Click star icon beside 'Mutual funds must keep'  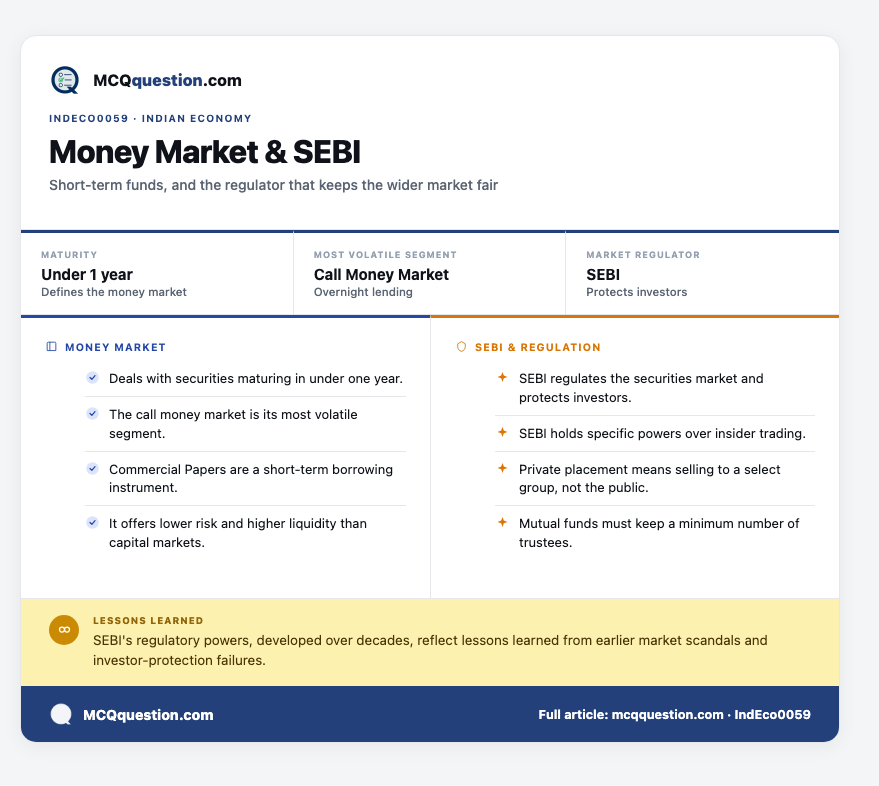click(502, 521)
